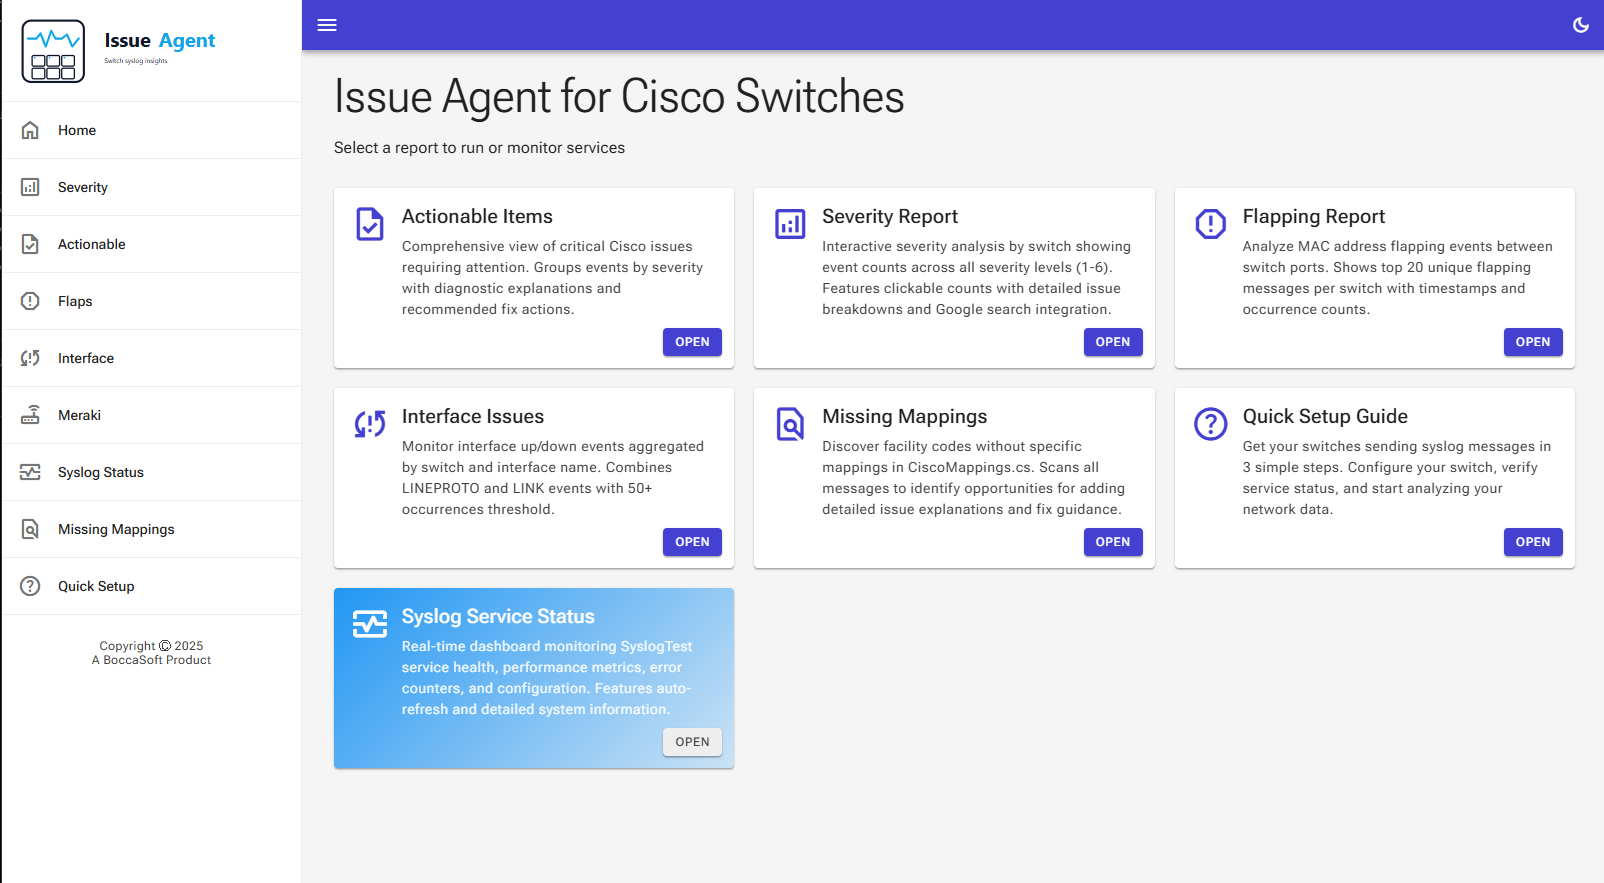Click the Missing Mappings card search-document icon
Viewport: 1604px width, 883px height.
[790, 424]
